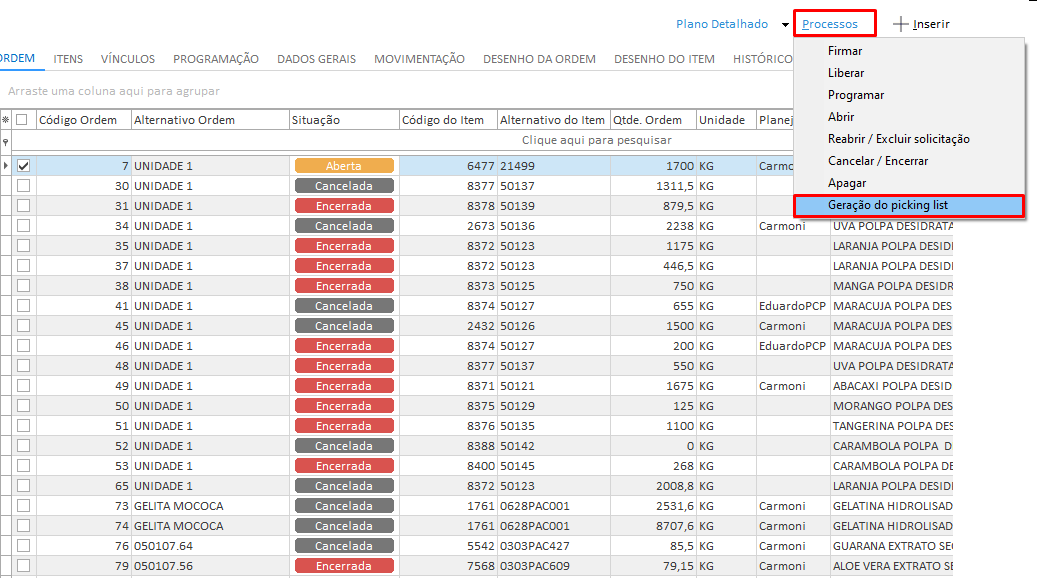Open the PROGRAMAÇÃO tab
The image size is (1038, 578).
216,59
